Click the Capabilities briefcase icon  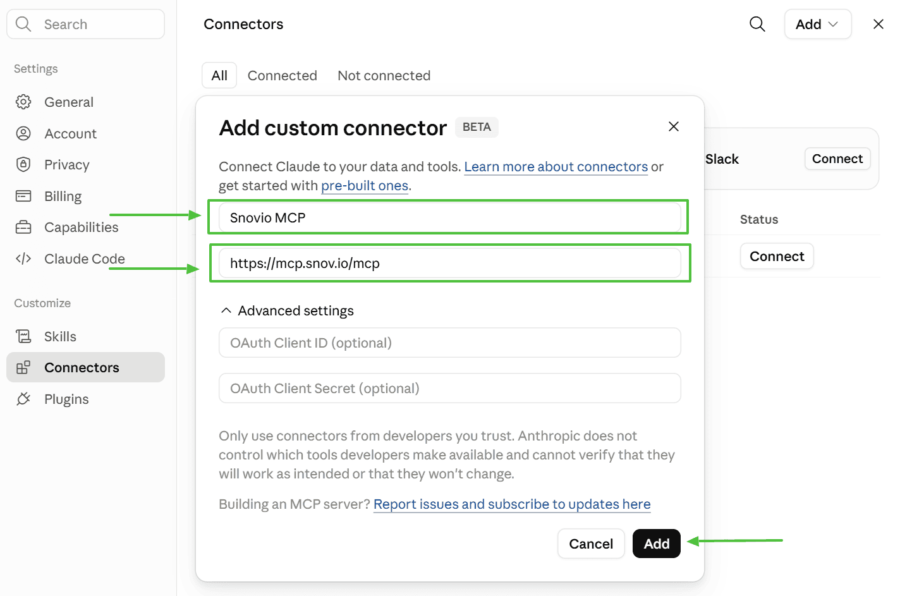(x=23, y=227)
